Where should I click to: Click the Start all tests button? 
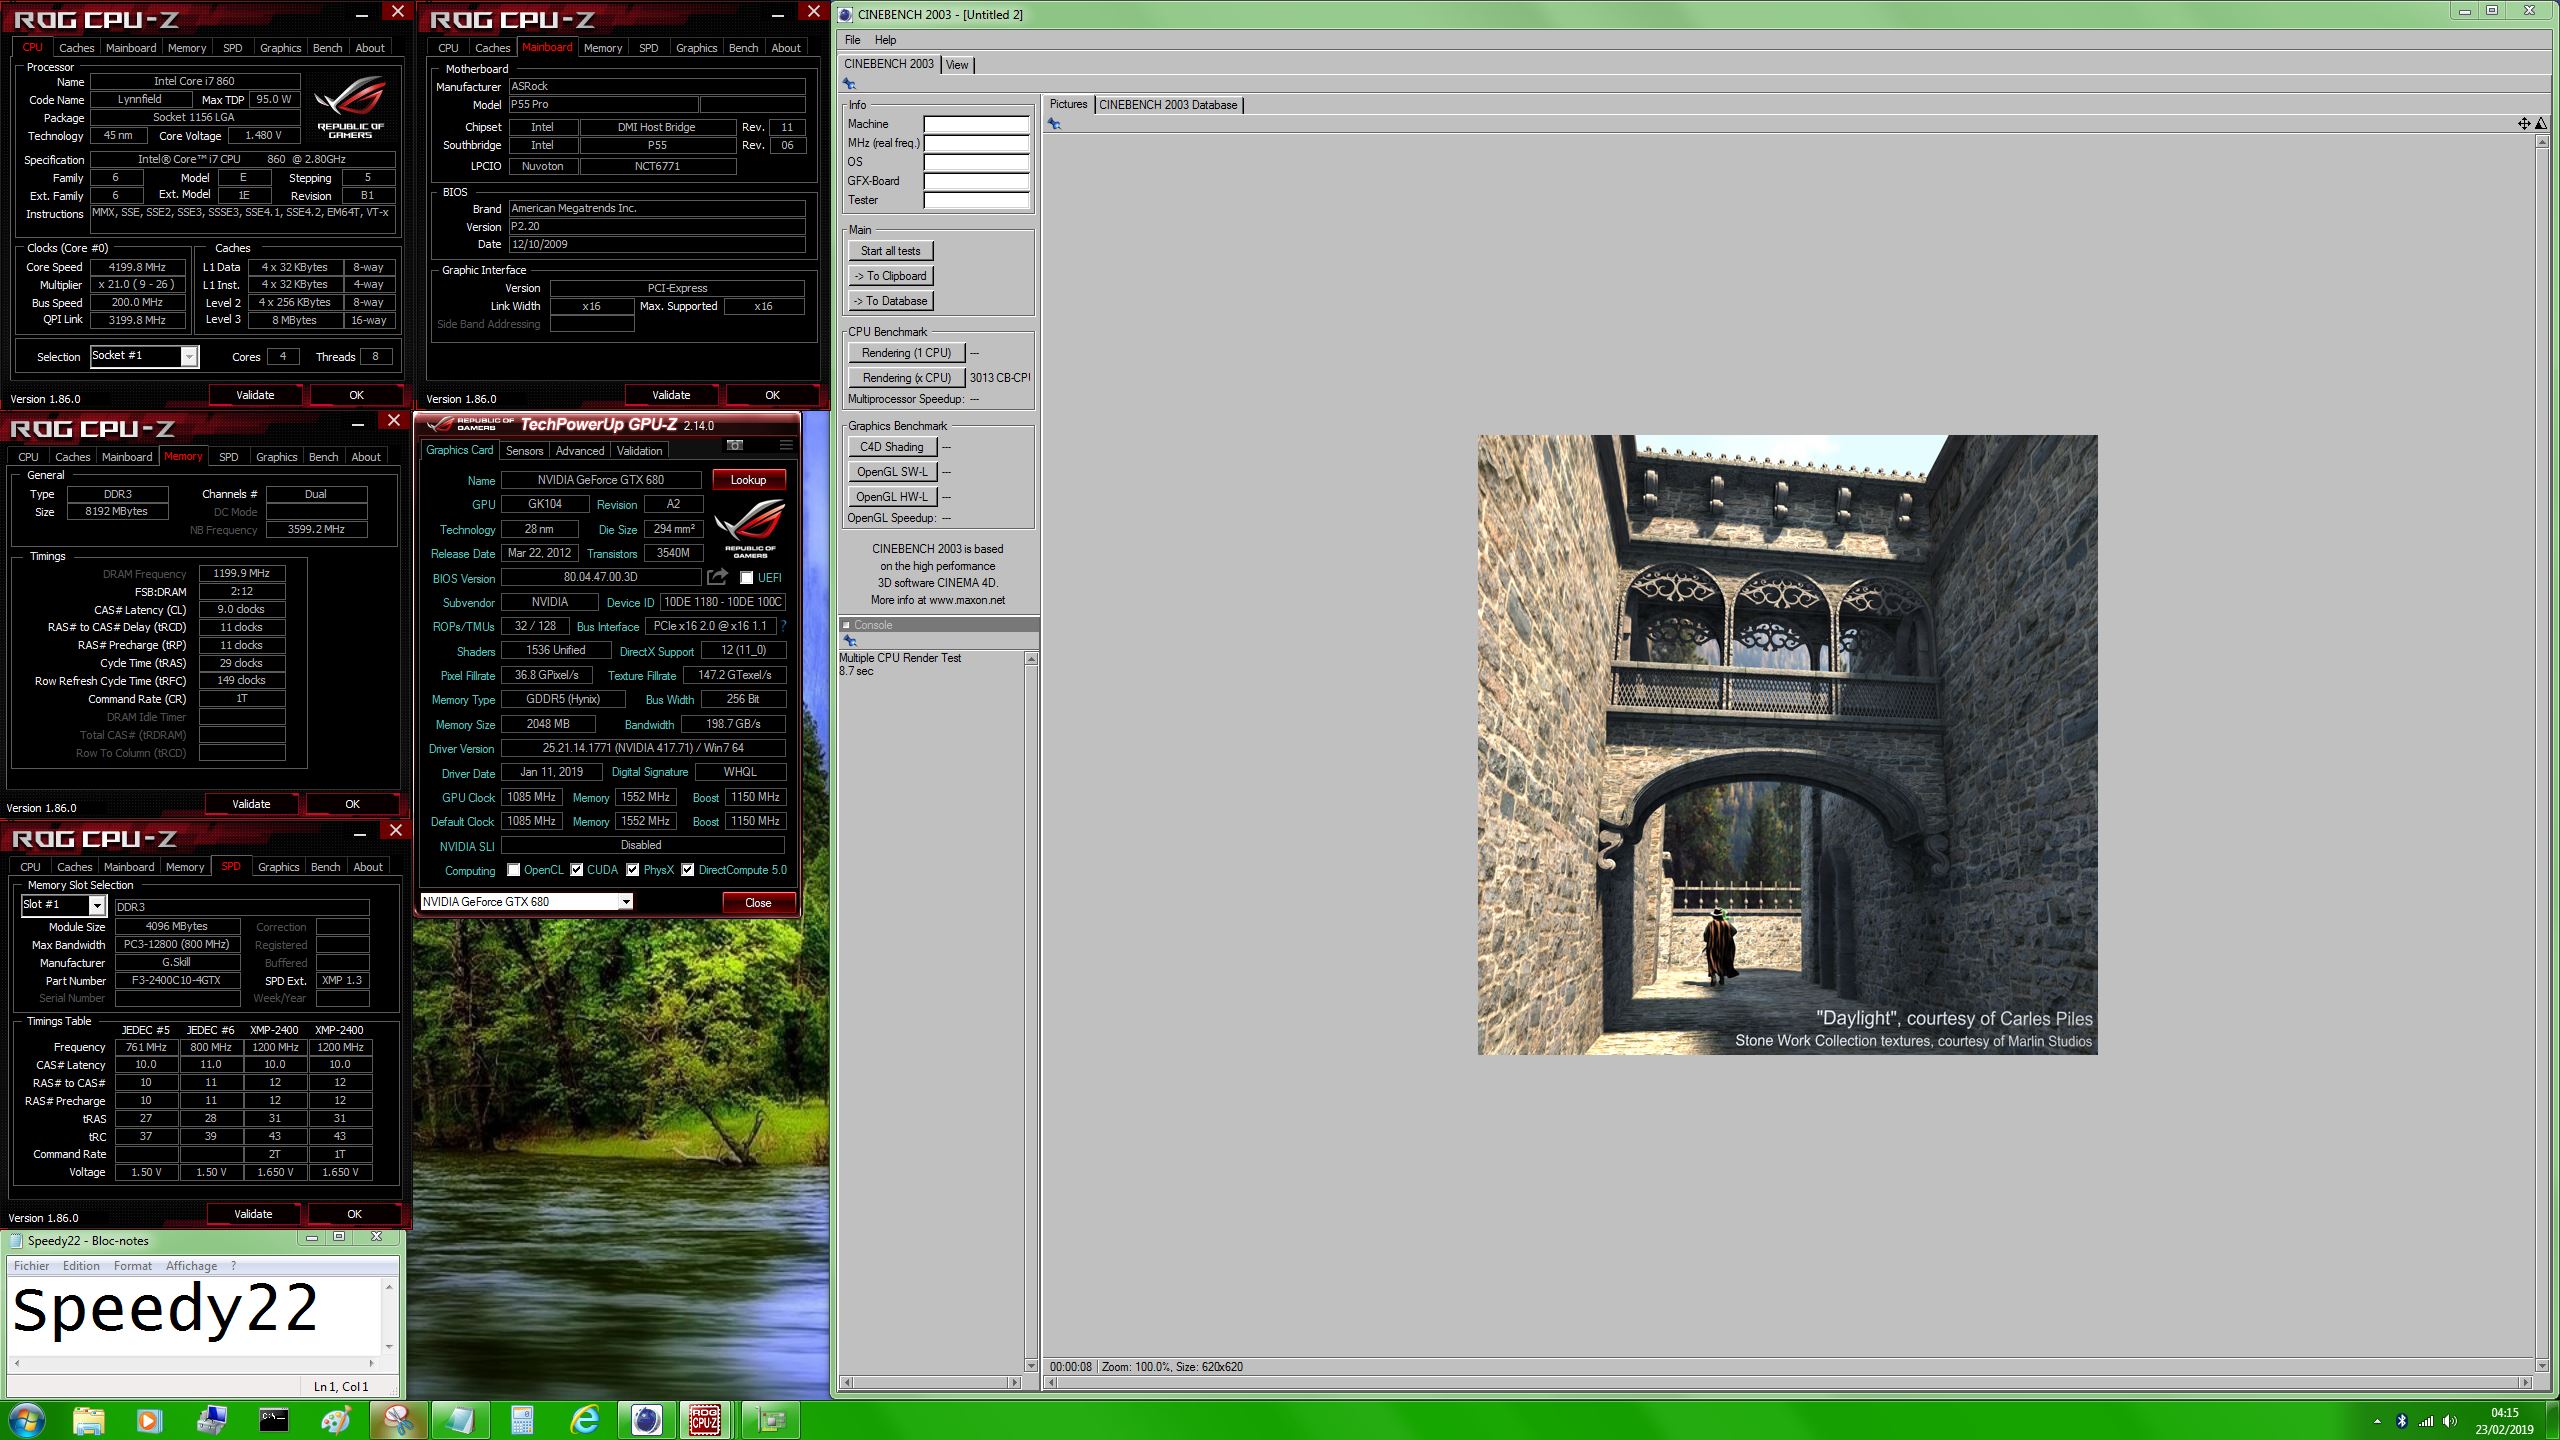point(890,251)
